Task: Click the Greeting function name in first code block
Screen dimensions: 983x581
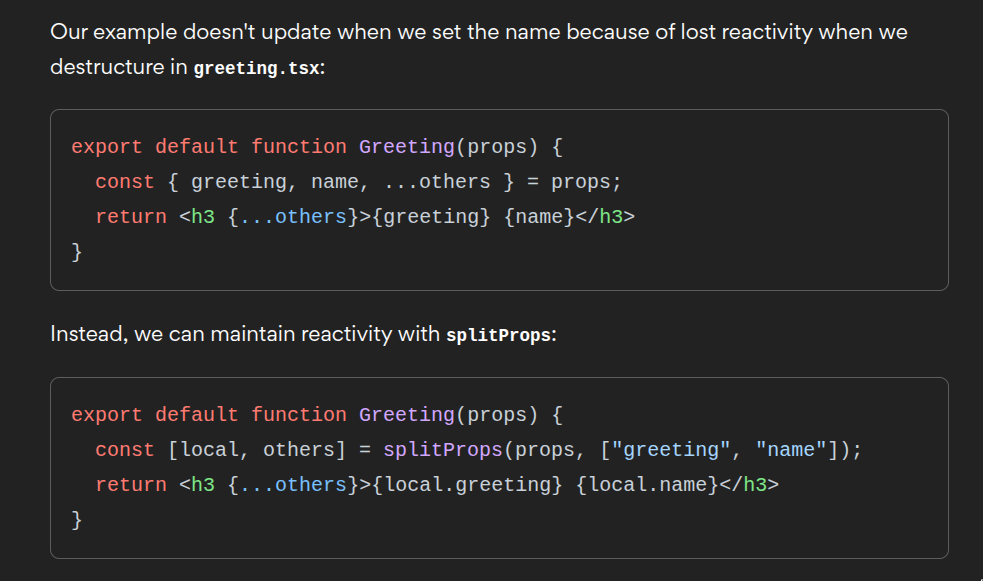Action: (406, 147)
